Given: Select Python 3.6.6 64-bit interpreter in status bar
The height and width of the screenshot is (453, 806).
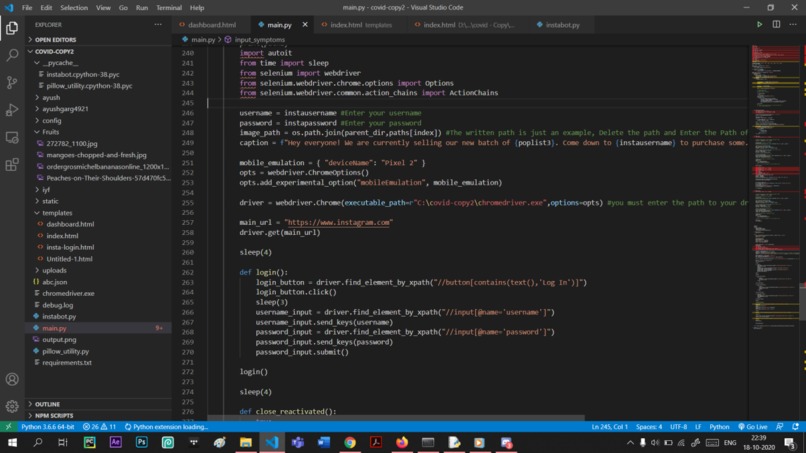Looking at the screenshot, I should click(48, 427).
